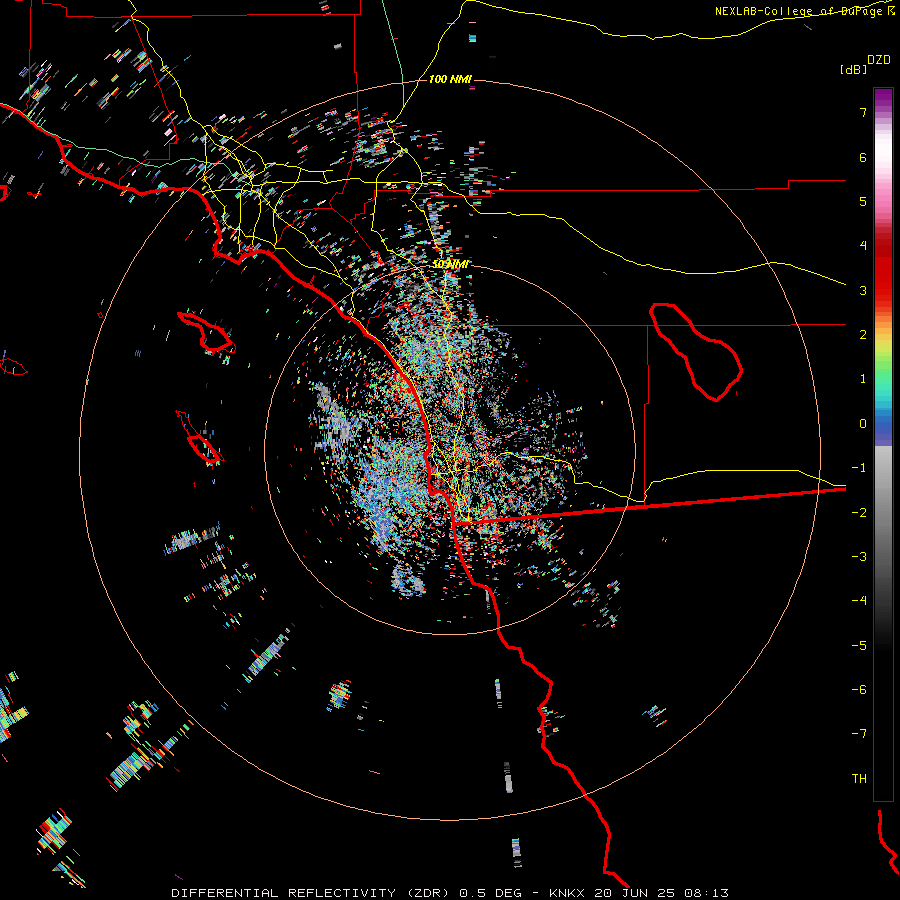Click the Salton Sea outline on map
This screenshot has width=900, height=900.
click(x=696, y=352)
